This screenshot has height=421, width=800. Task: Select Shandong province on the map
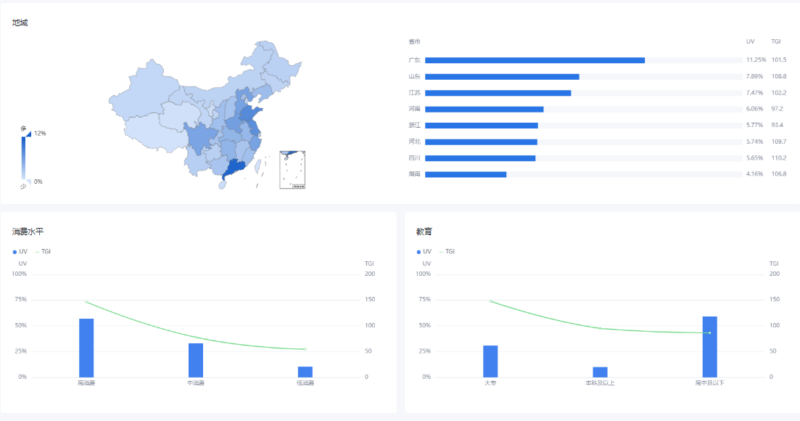(250, 113)
